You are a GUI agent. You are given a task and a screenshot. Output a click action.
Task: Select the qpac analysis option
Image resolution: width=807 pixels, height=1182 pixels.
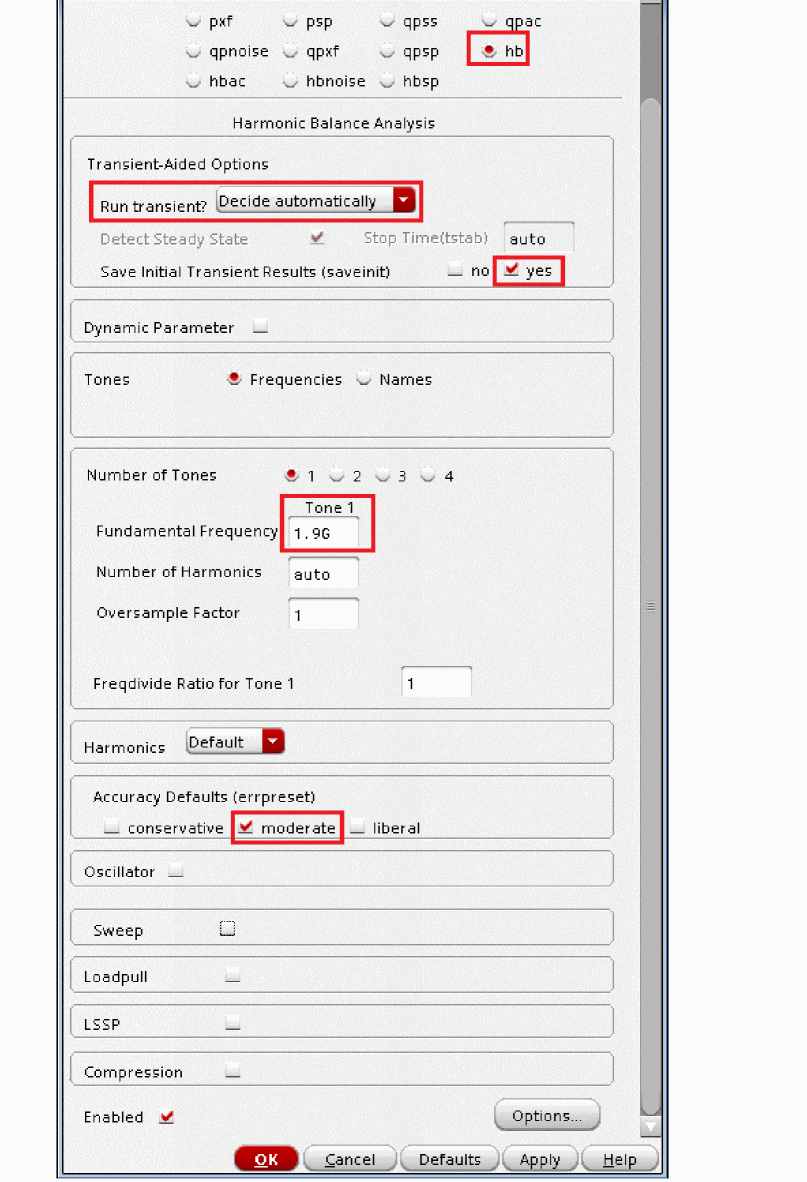[489, 20]
